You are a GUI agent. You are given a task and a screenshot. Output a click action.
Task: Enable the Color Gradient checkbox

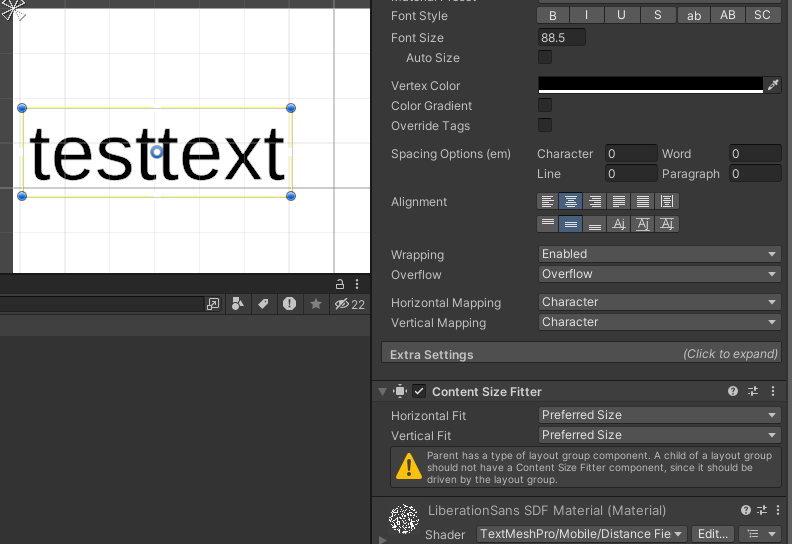coord(544,105)
